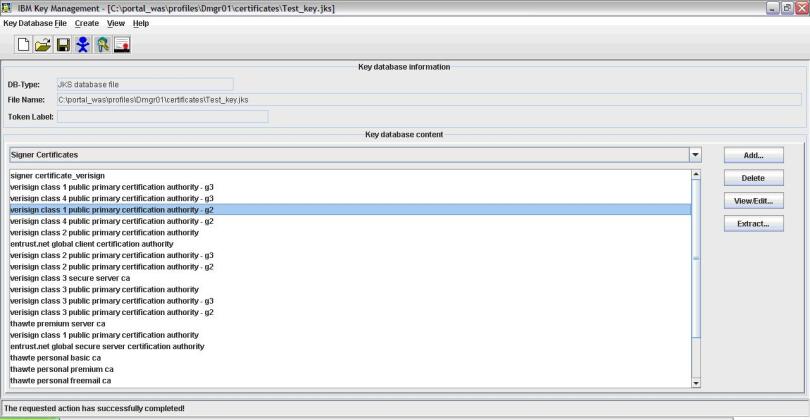Click the IBM Key Management title bar icon
810x420 pixels.
7,8
